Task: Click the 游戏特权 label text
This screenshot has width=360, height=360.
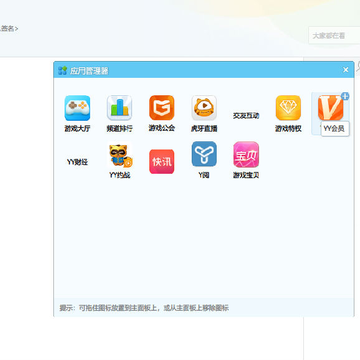Action: (288, 129)
